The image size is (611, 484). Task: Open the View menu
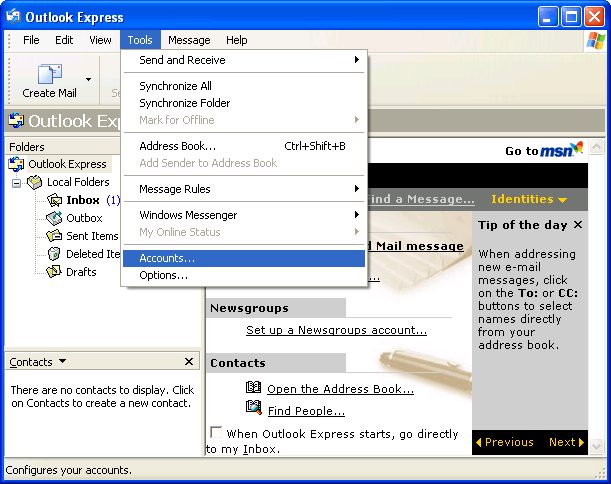(x=100, y=40)
